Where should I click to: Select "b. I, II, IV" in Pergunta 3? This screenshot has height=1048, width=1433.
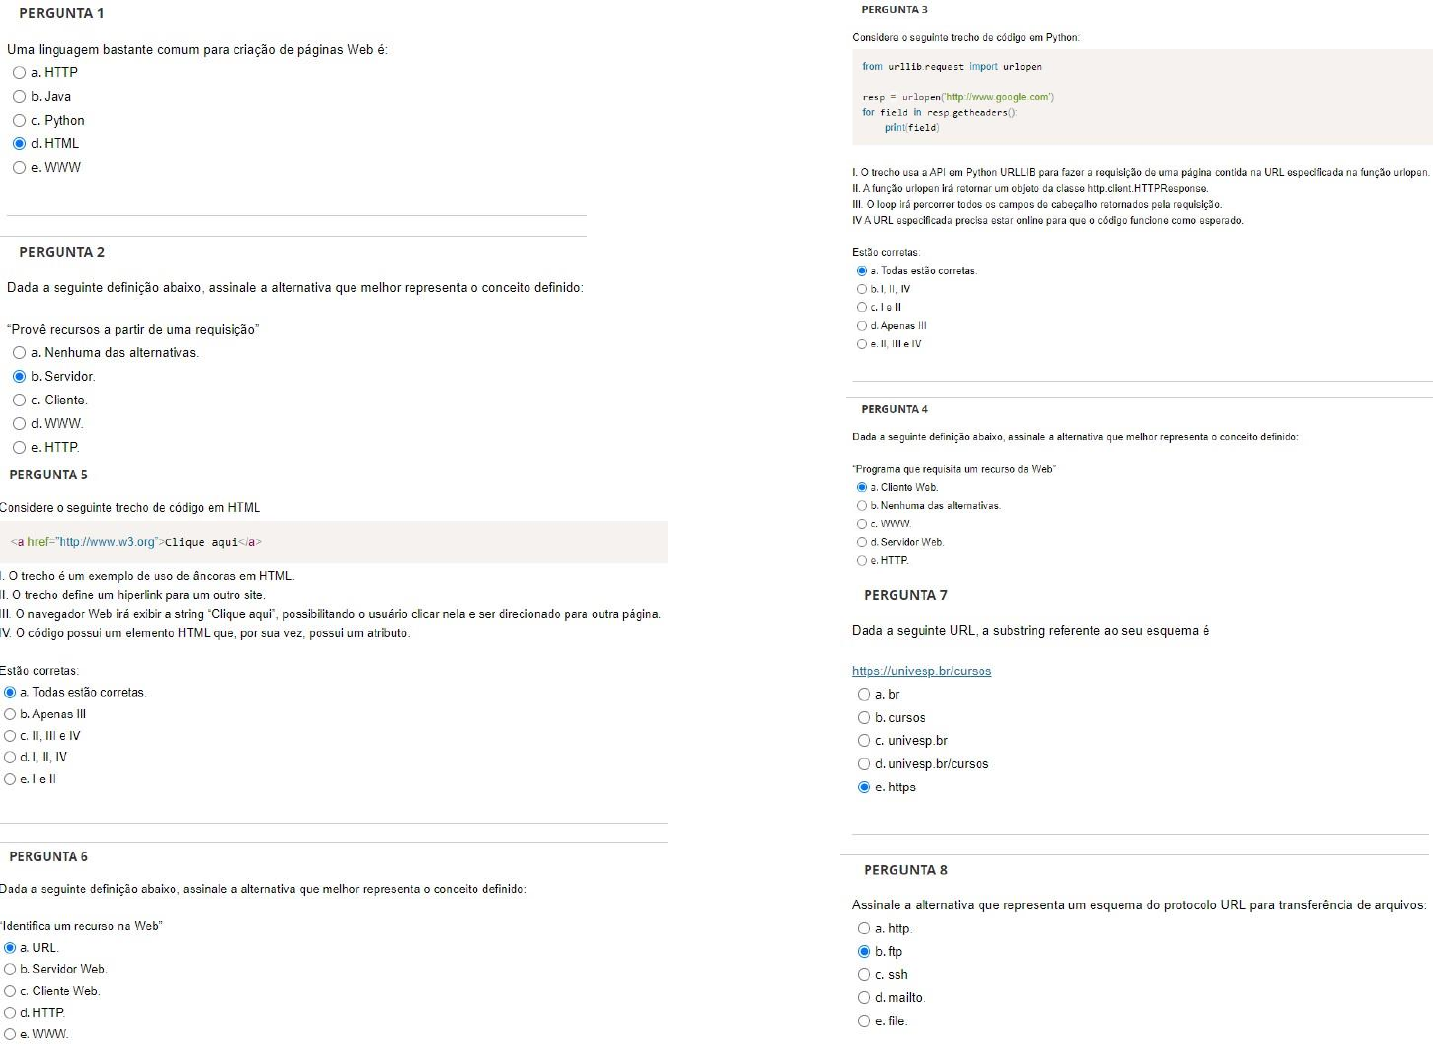coord(862,289)
